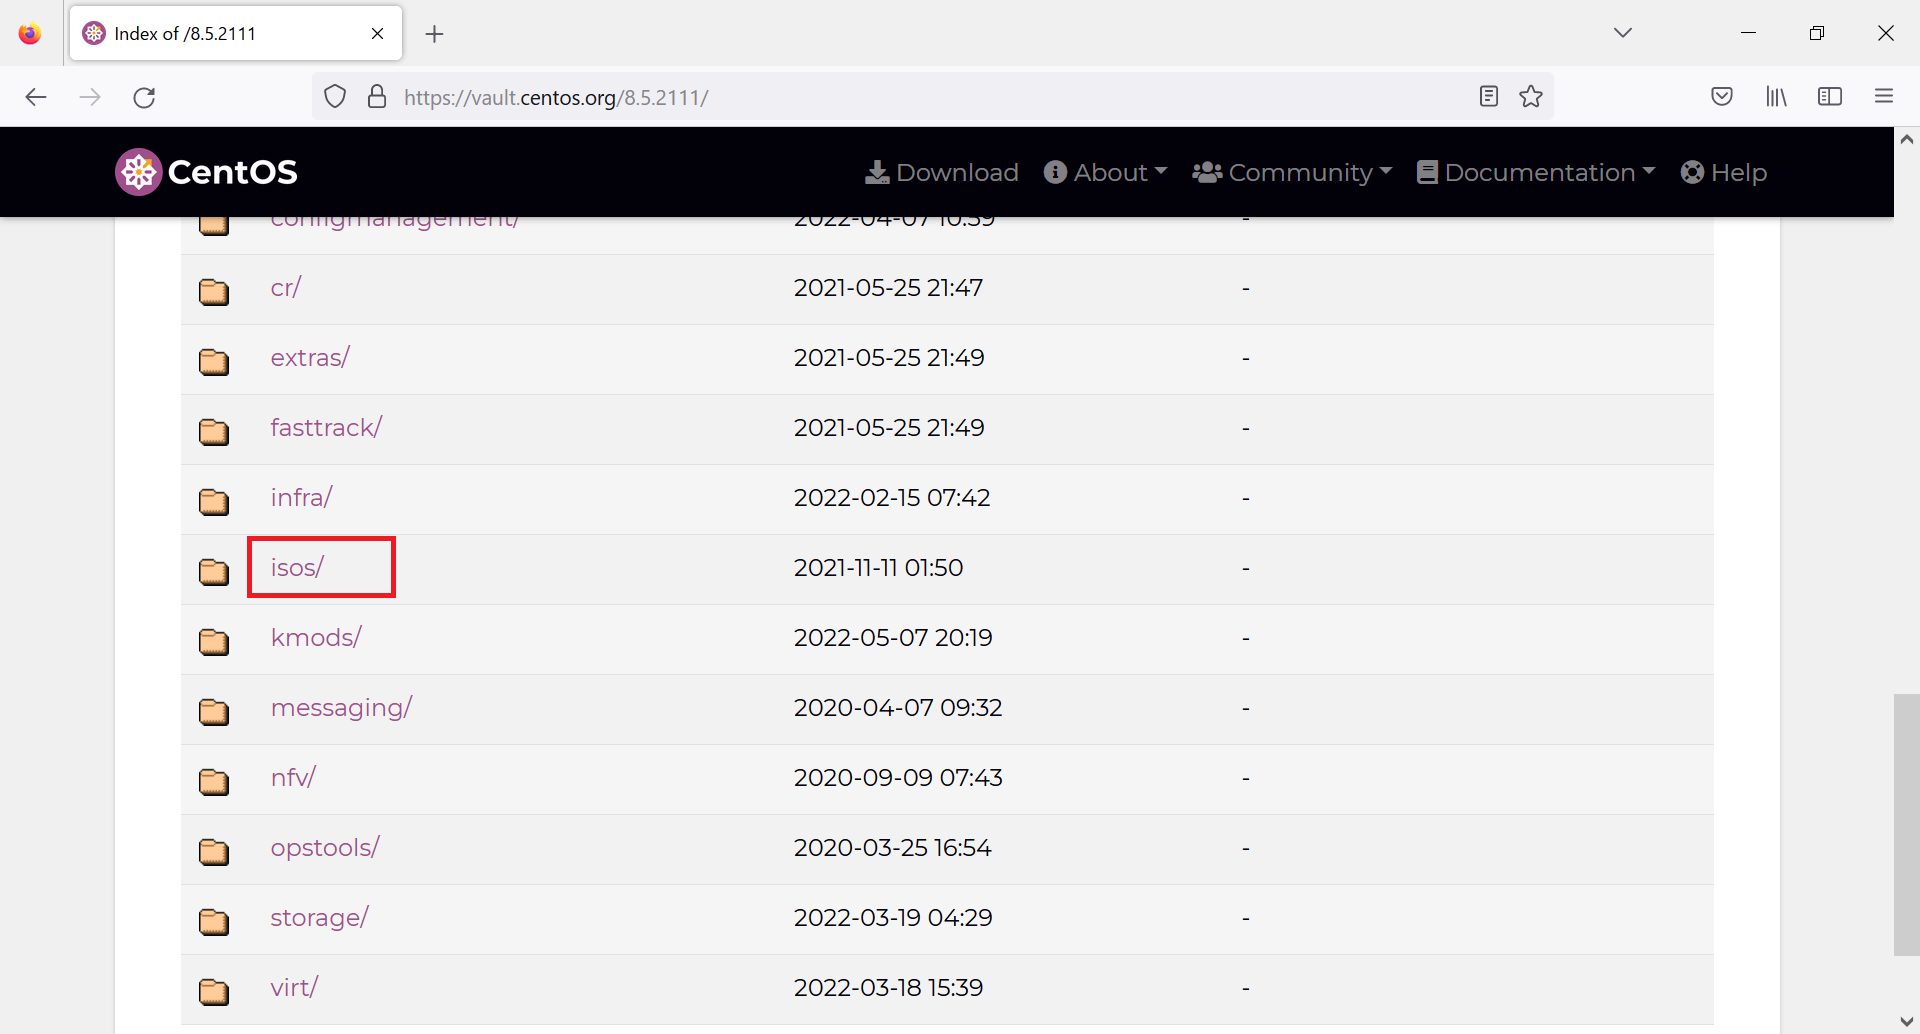This screenshot has width=1920, height=1034.
Task: Open the opstools/ directory link
Action: coord(325,848)
